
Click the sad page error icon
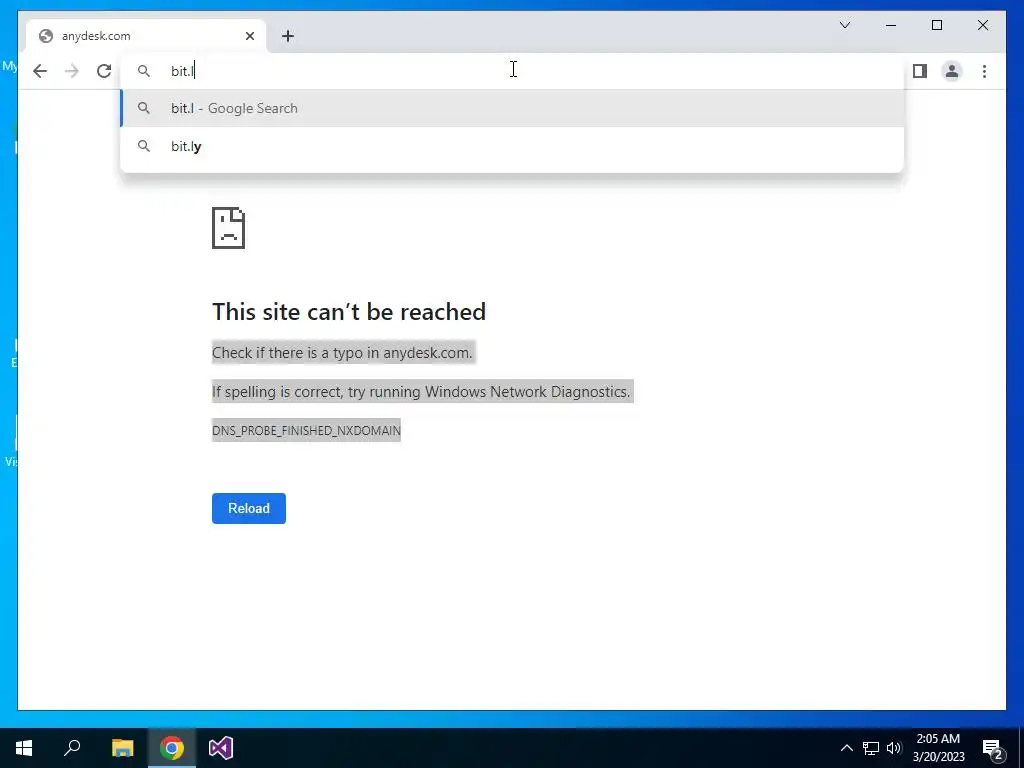tap(229, 228)
